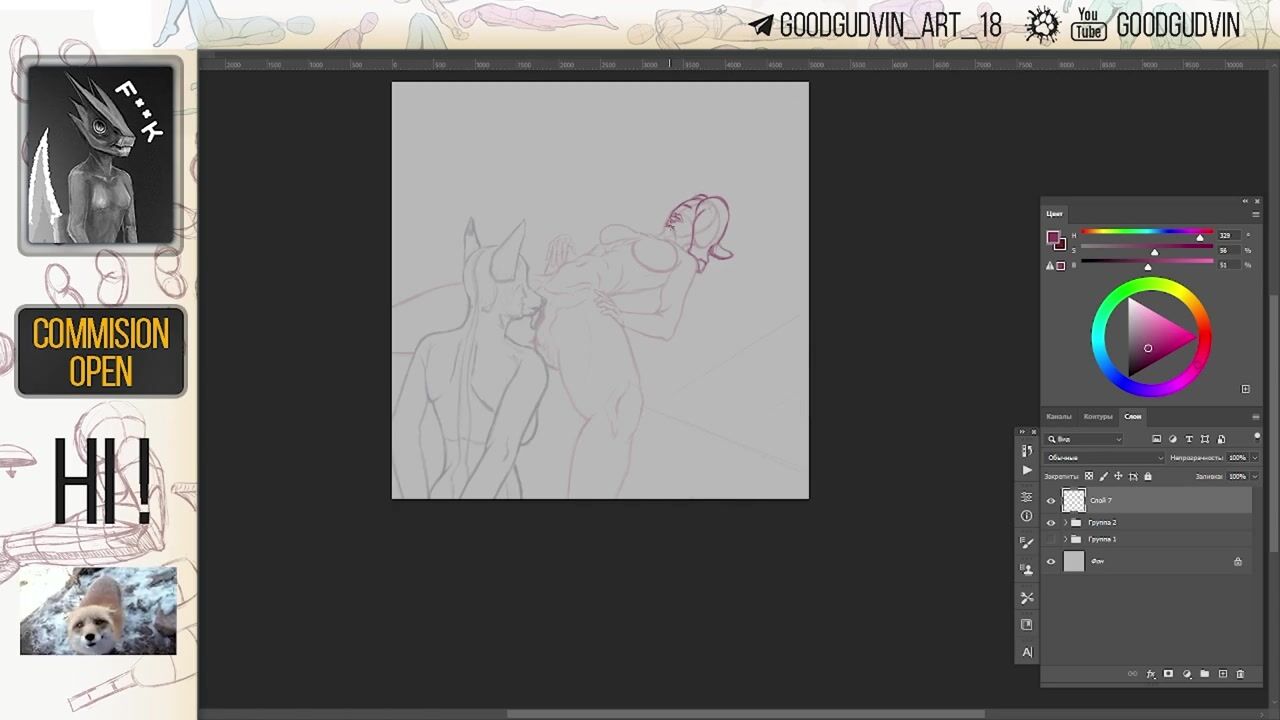The height and width of the screenshot is (720, 1280).
Task: Switch to the Каналы tab
Action: click(1058, 416)
